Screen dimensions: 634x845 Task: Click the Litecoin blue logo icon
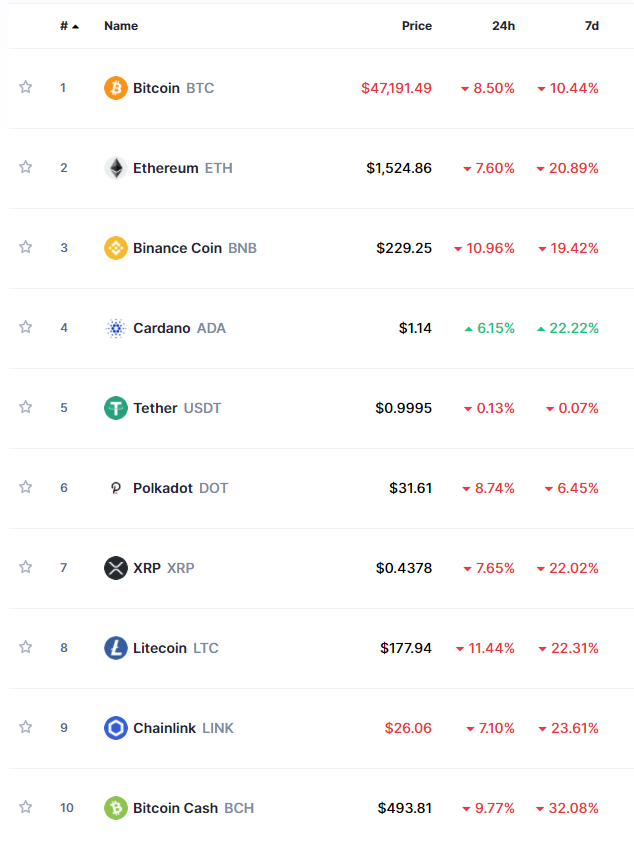[x=116, y=648]
